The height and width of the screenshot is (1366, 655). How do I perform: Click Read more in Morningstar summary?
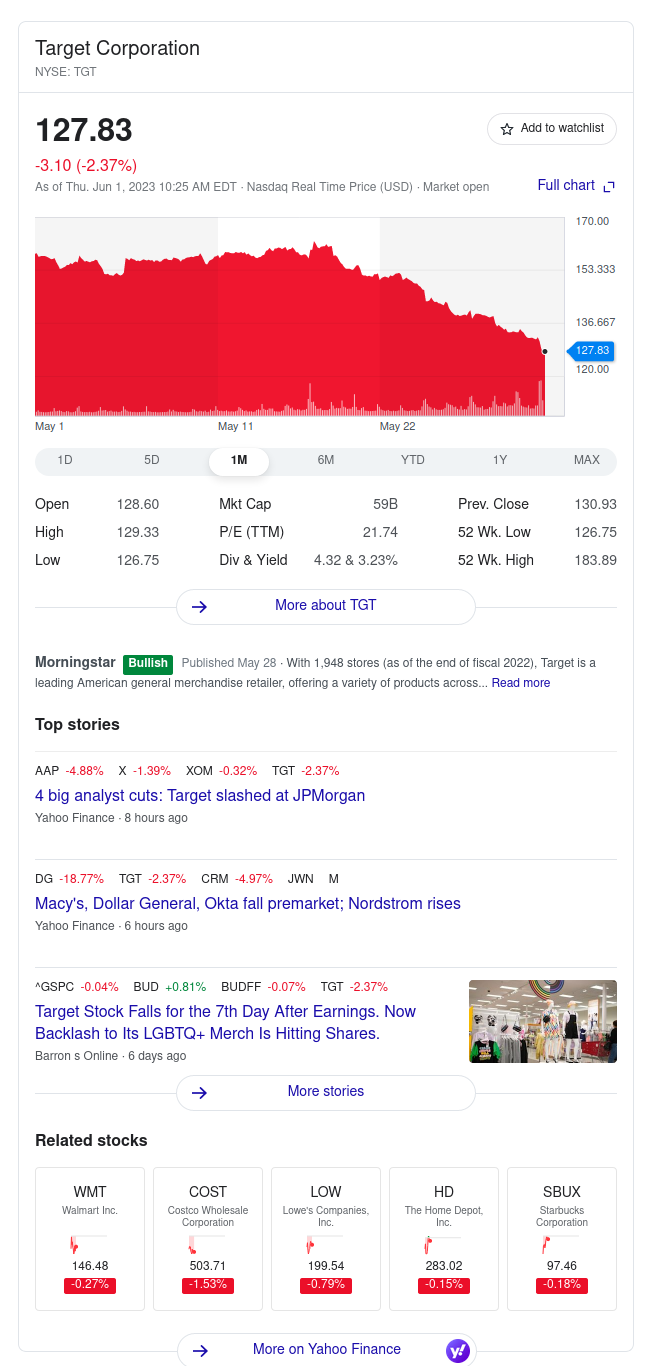tap(521, 683)
